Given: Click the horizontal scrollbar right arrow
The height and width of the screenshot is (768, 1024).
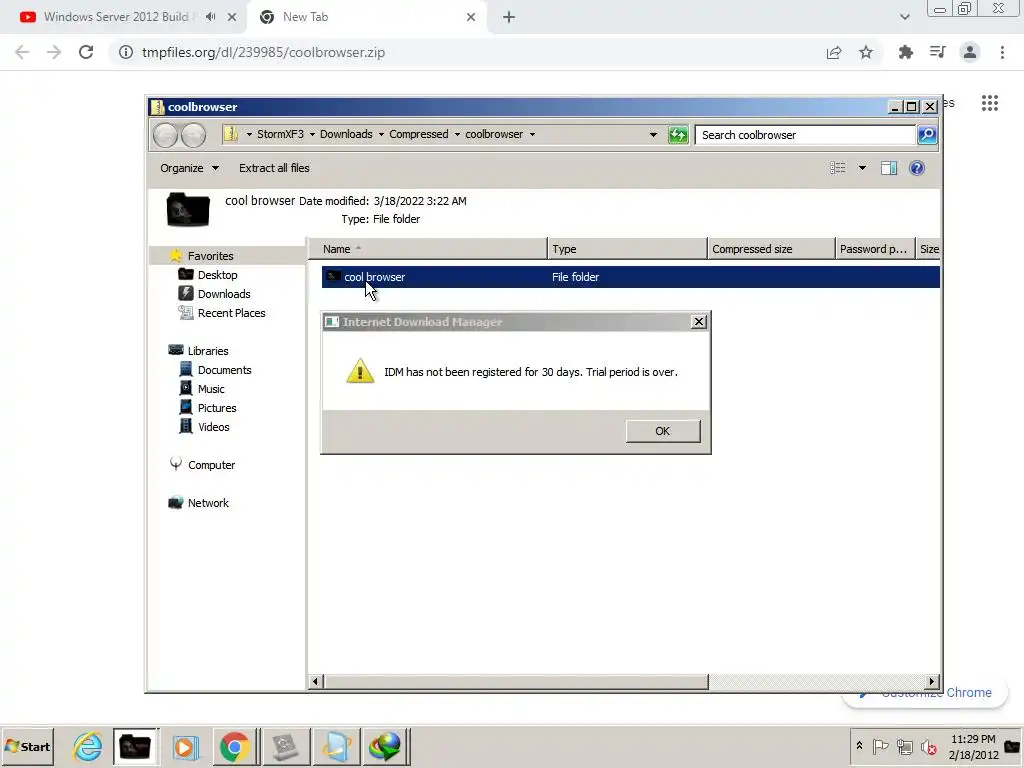Looking at the screenshot, I should pos(932,681).
